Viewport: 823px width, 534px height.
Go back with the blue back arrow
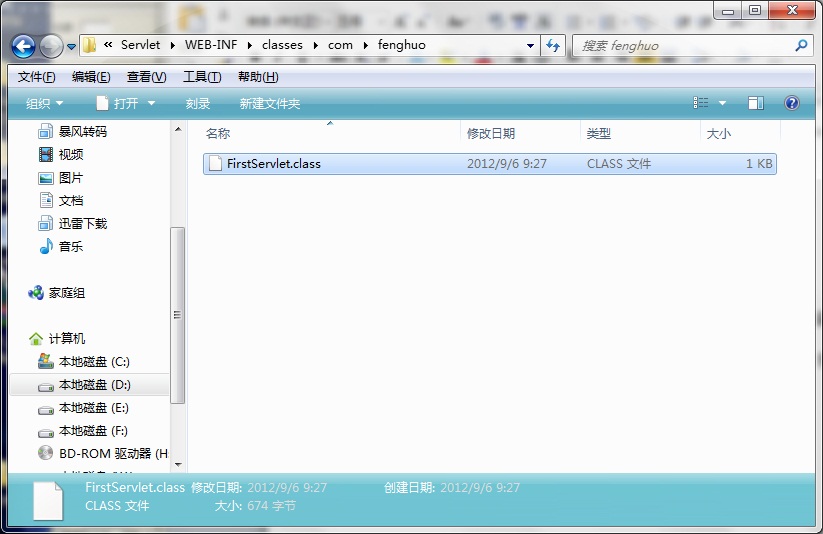pyautogui.click(x=24, y=46)
